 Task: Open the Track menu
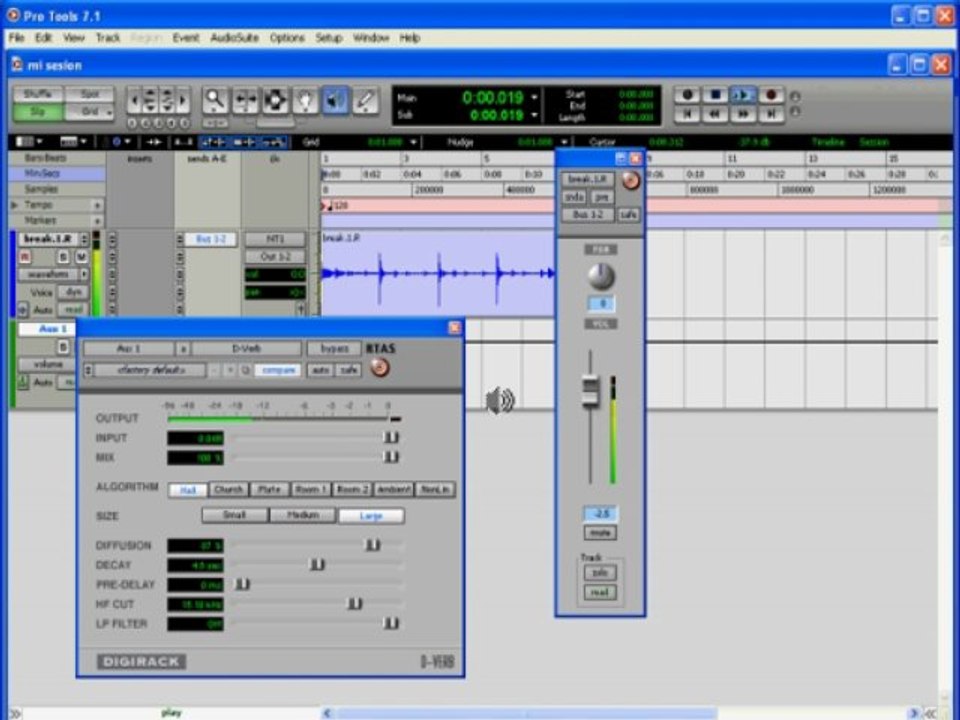point(108,38)
